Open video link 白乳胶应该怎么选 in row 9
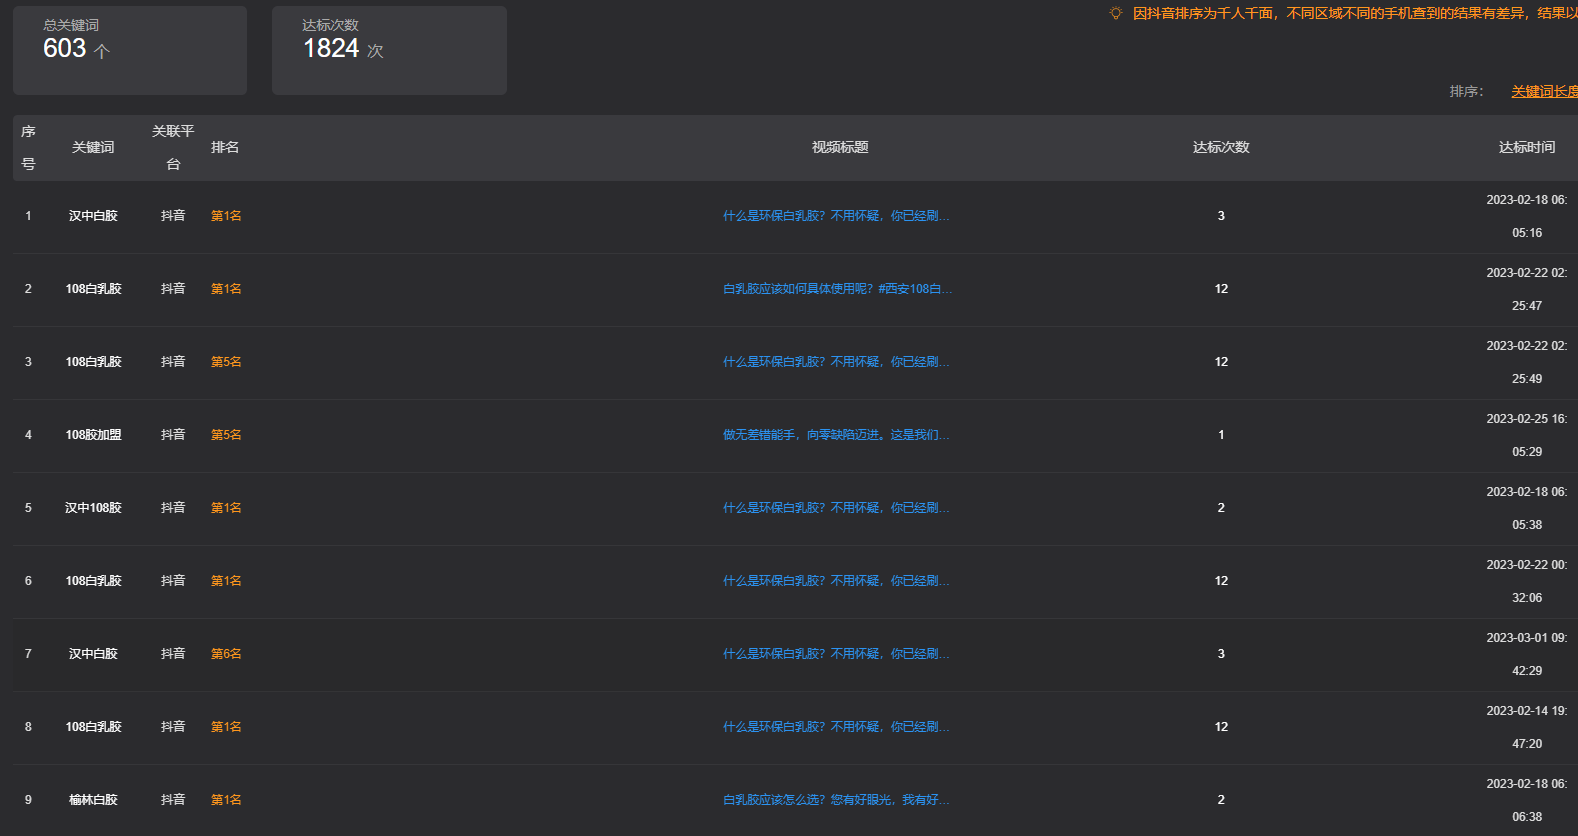The height and width of the screenshot is (836, 1578). pos(836,800)
